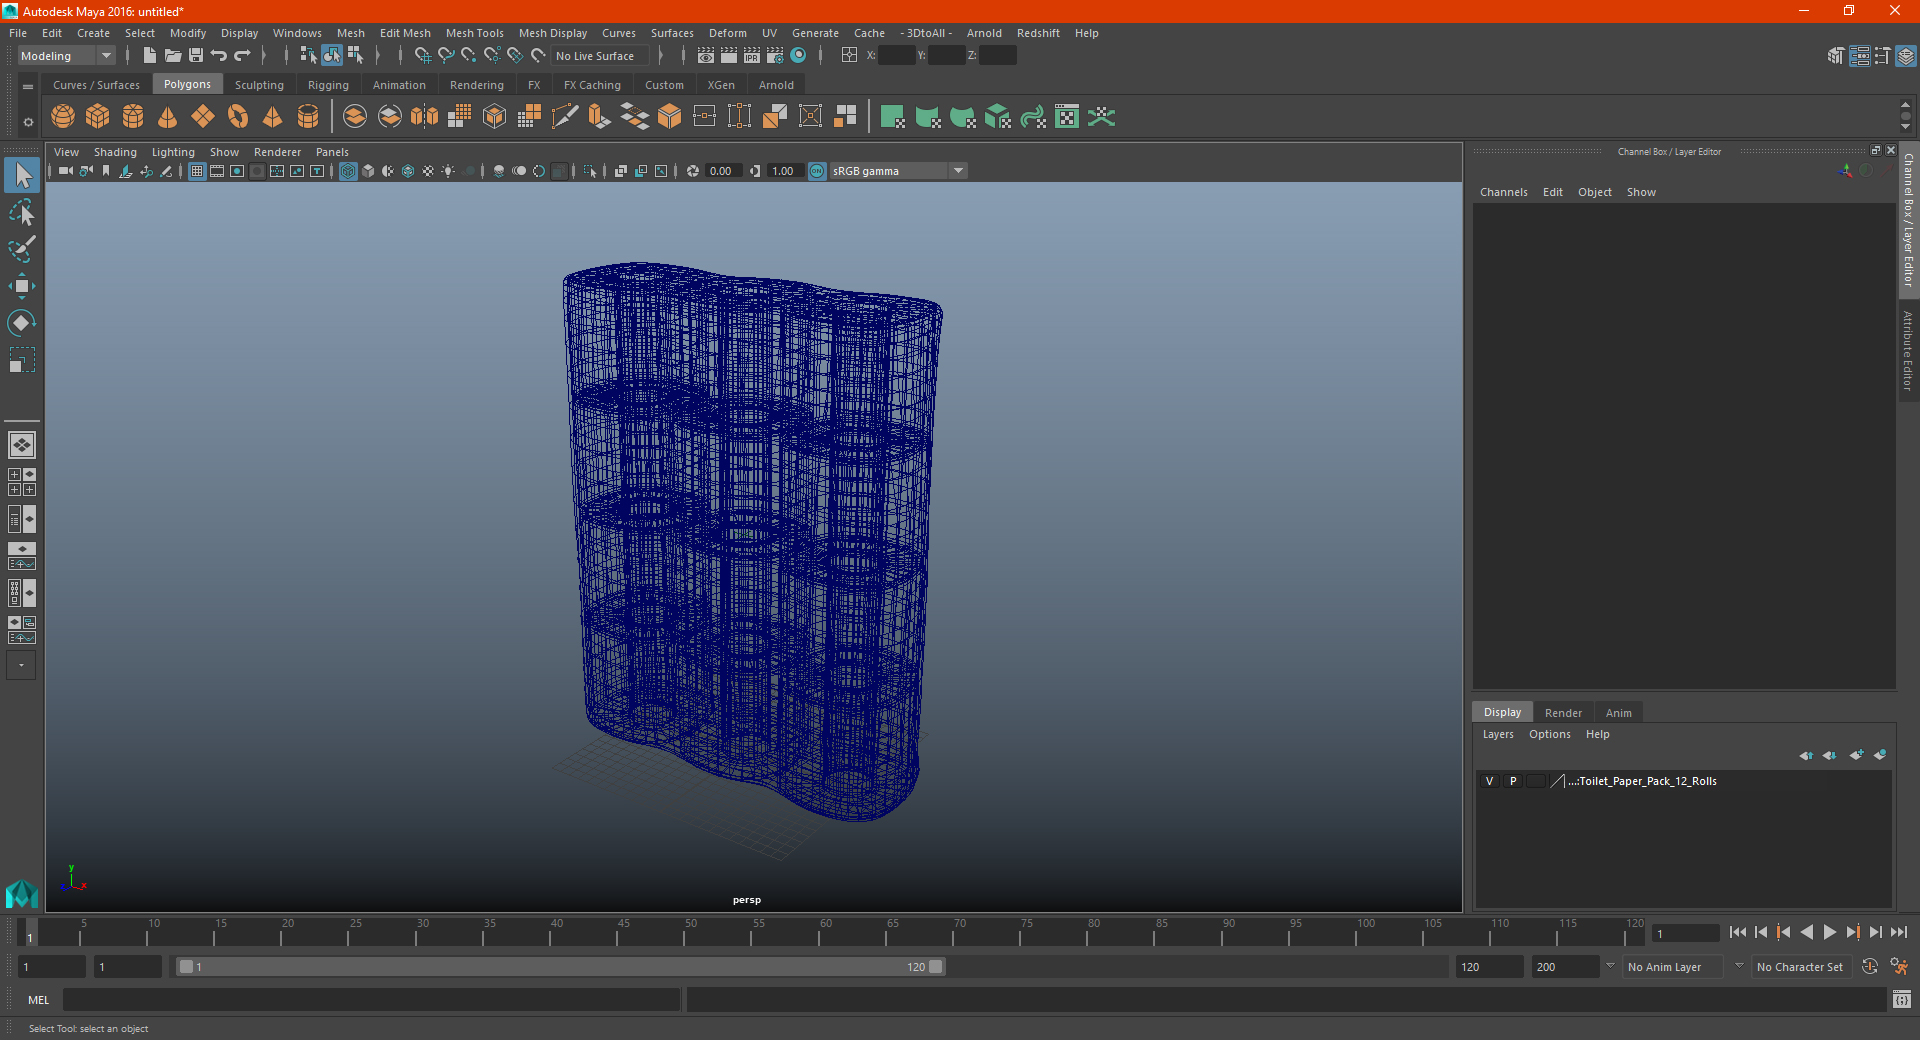
Task: Toggle wireframe display mode in viewport toolbar
Action: click(x=348, y=171)
